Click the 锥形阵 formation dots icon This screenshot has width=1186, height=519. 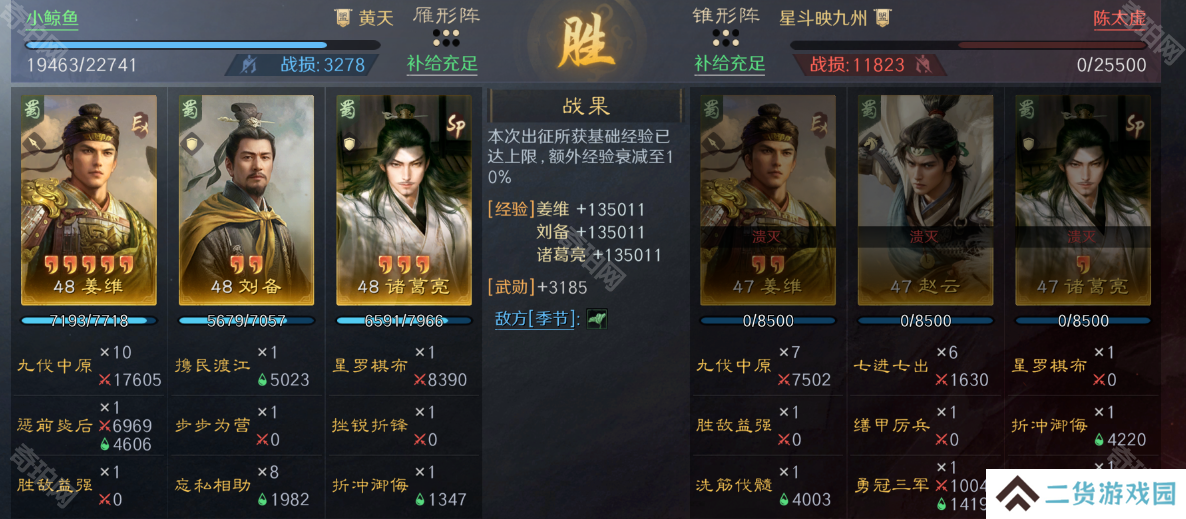click(x=726, y=38)
